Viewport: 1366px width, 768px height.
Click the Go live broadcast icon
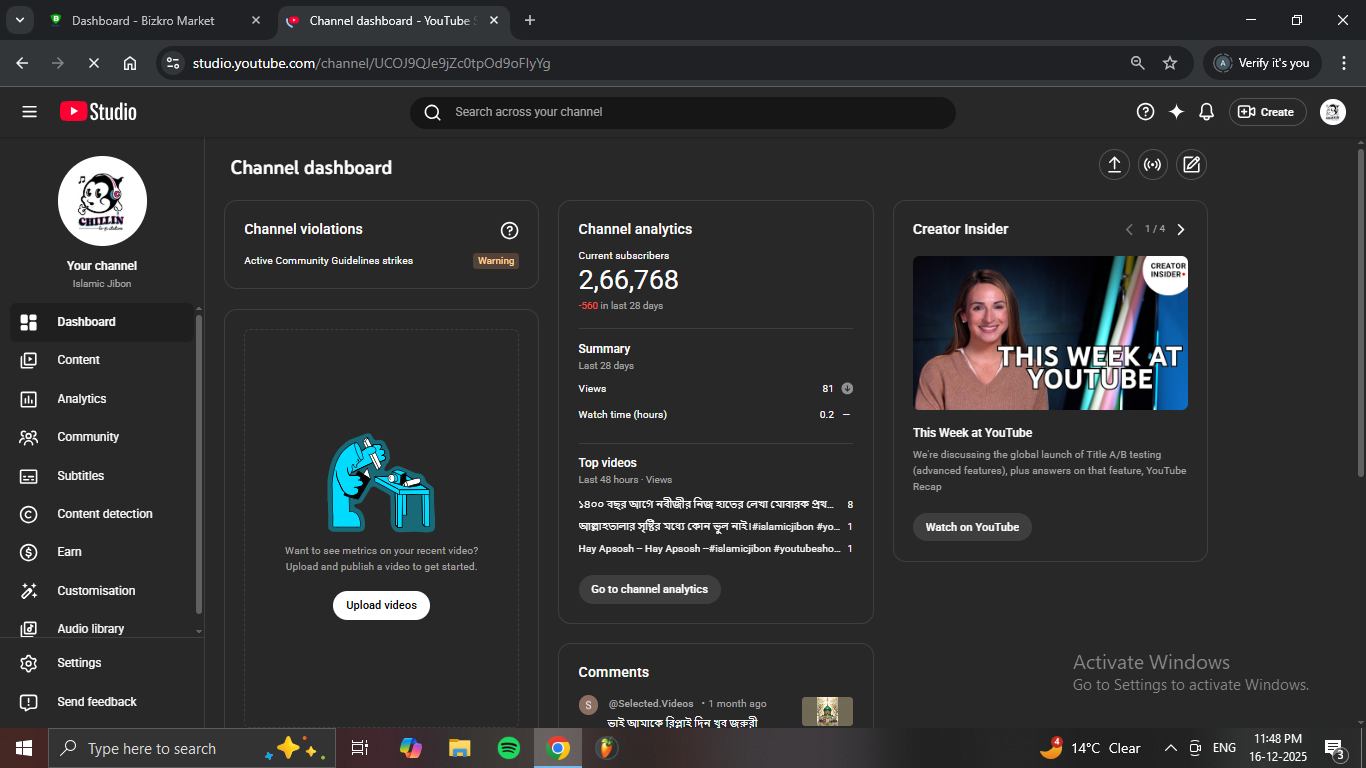coord(1153,165)
